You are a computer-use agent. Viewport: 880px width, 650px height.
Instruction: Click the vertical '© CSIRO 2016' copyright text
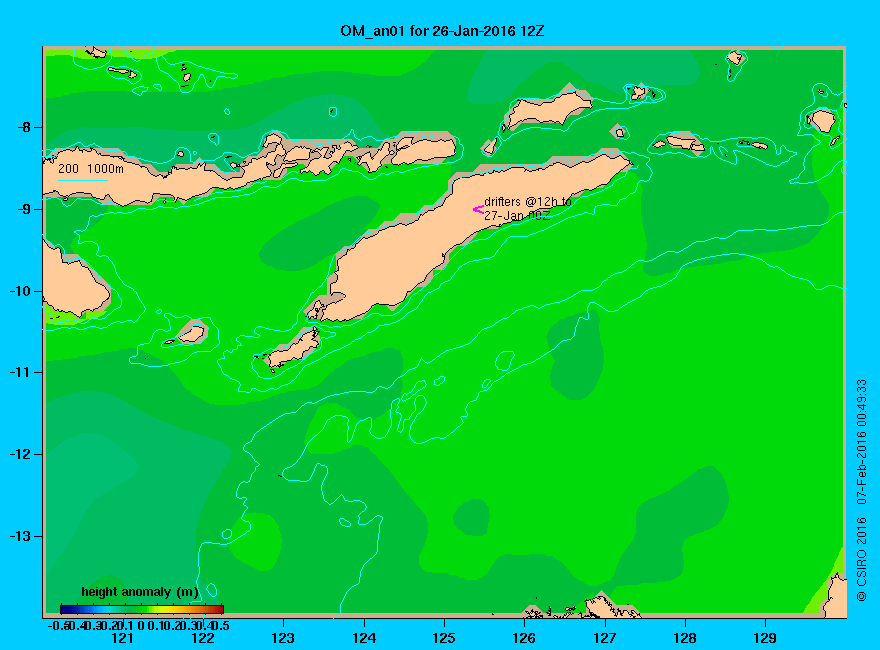coord(861,559)
